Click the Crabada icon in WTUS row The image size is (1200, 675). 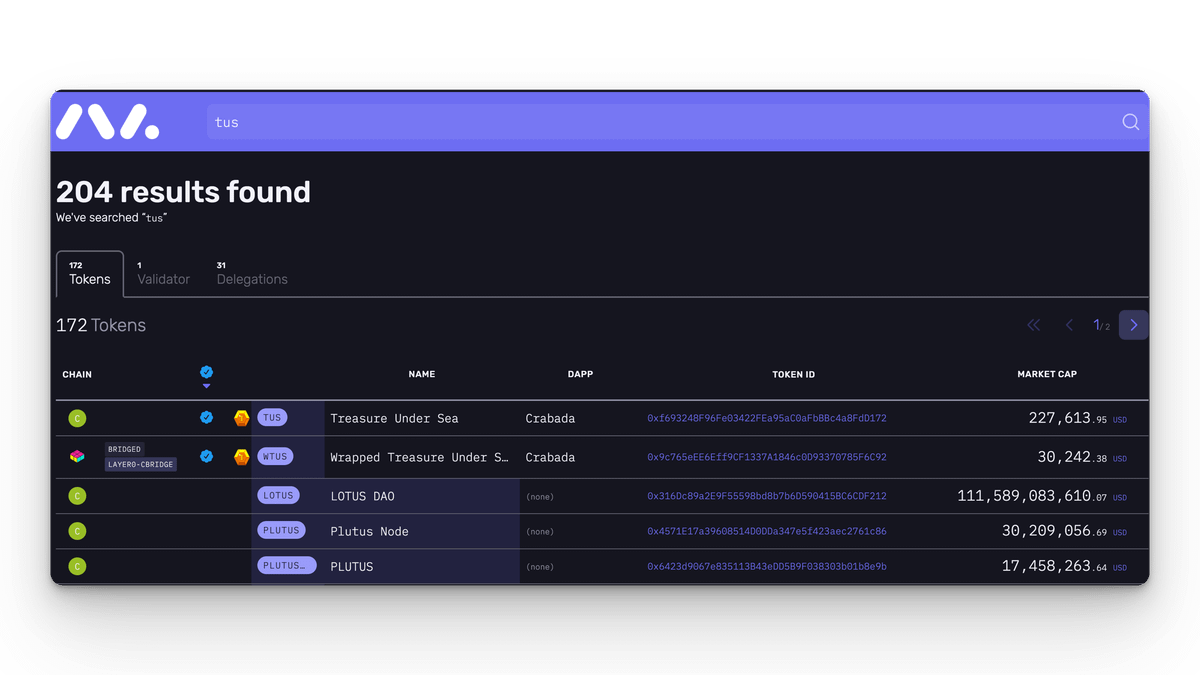241,457
